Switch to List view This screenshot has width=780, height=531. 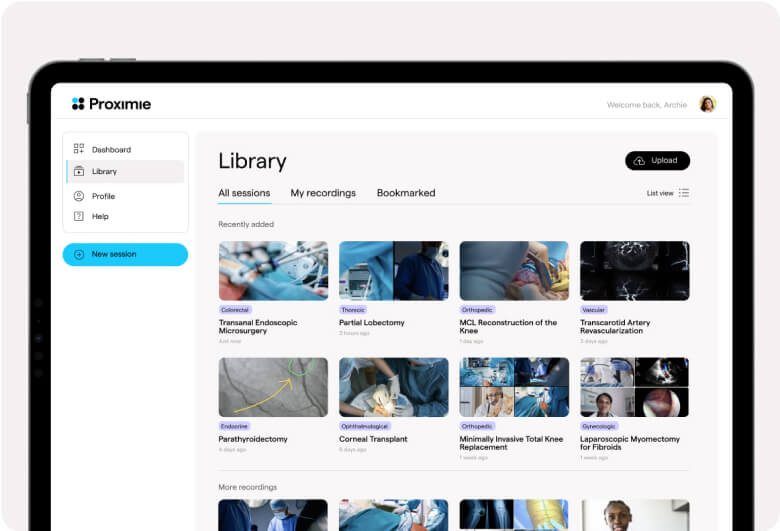click(x=668, y=193)
